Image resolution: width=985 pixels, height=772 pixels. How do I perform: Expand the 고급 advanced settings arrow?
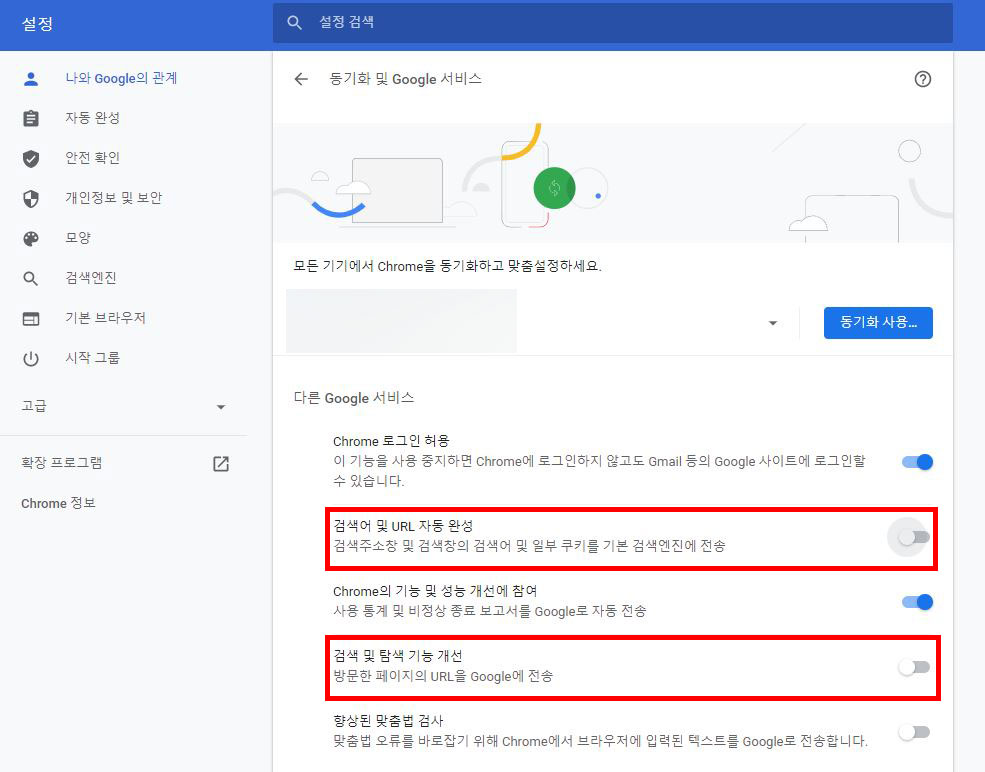220,407
